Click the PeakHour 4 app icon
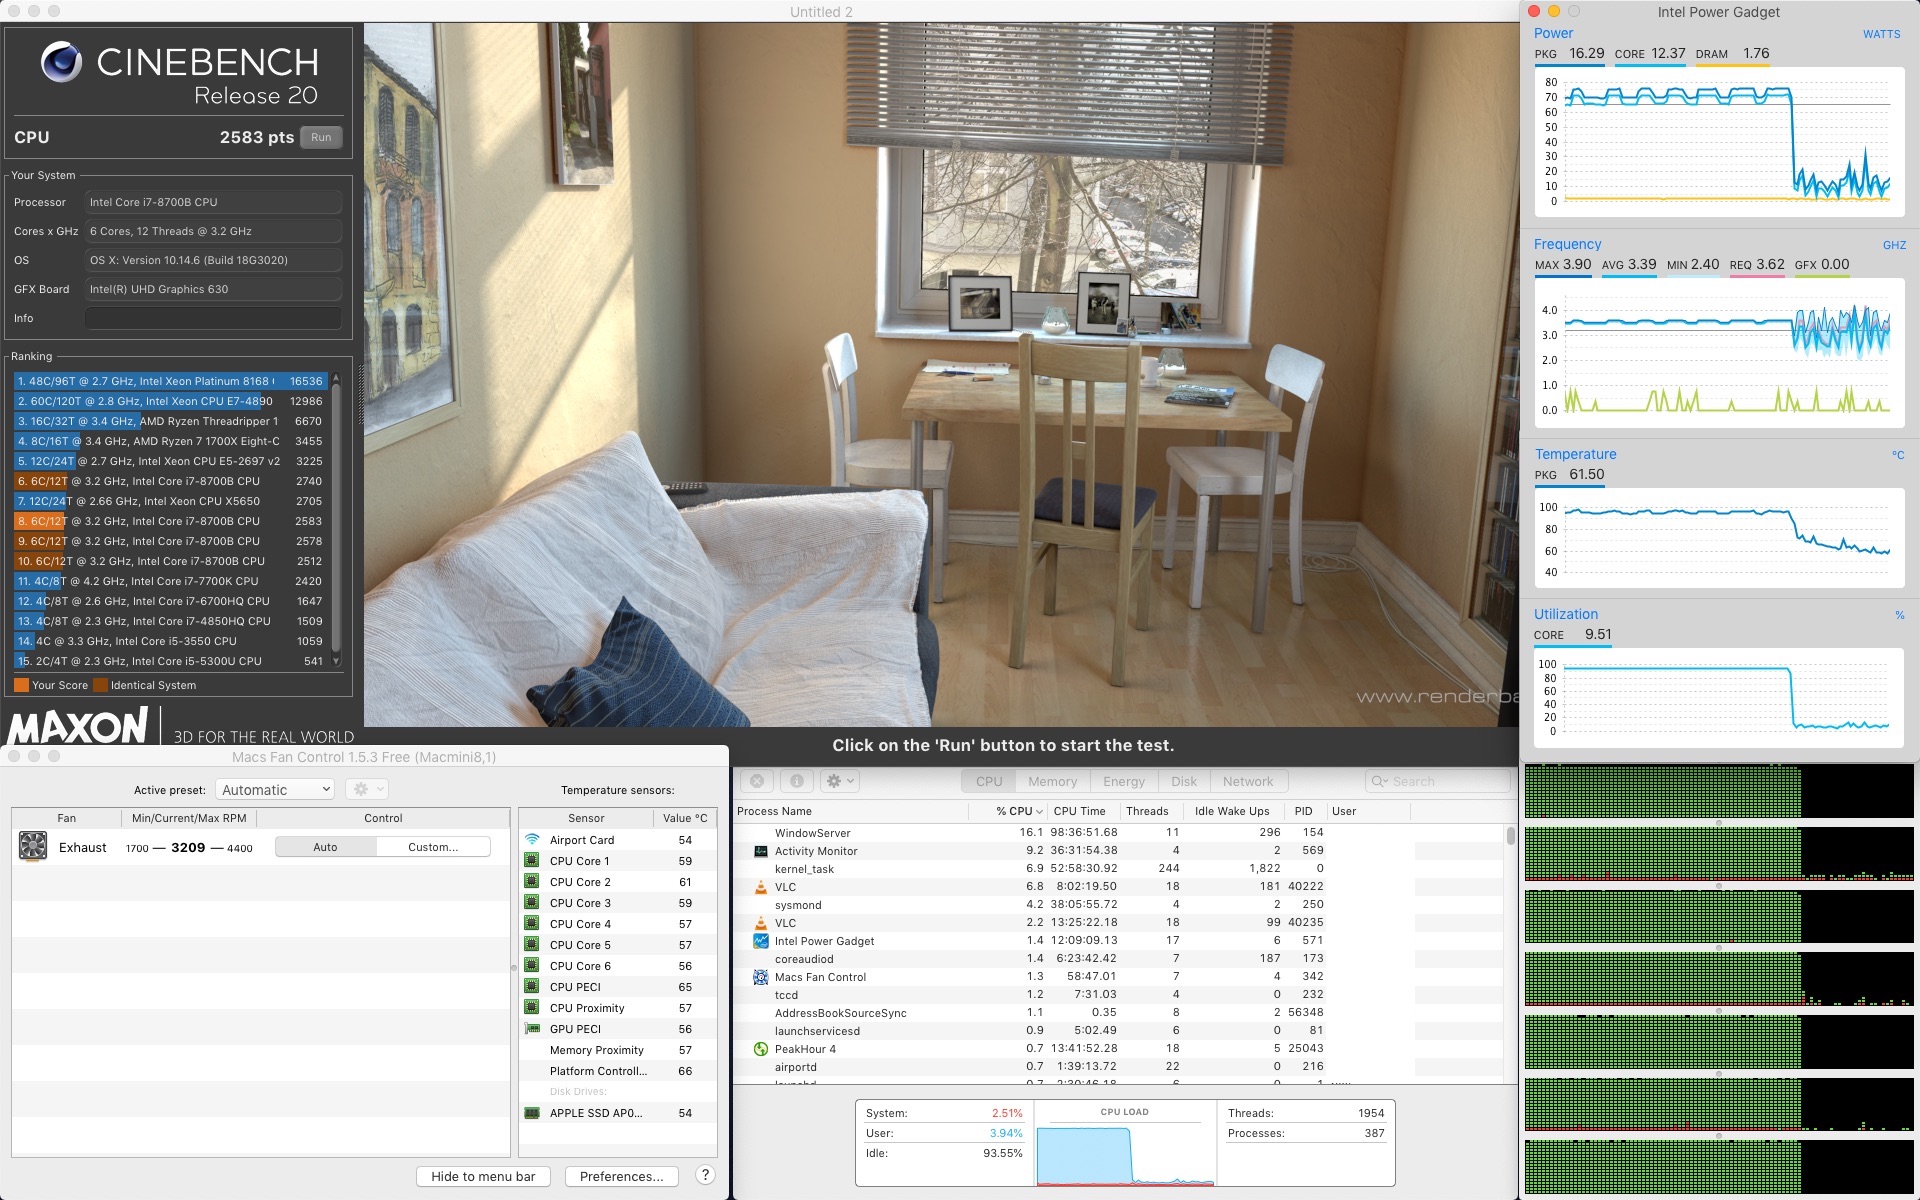Viewport: 1920px width, 1200px height. coord(760,1049)
